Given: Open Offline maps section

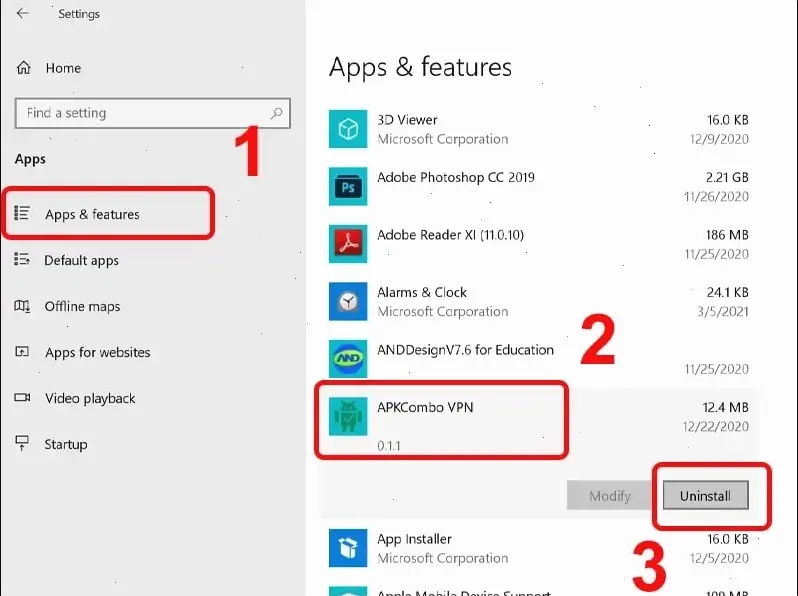Looking at the screenshot, I should (82, 306).
